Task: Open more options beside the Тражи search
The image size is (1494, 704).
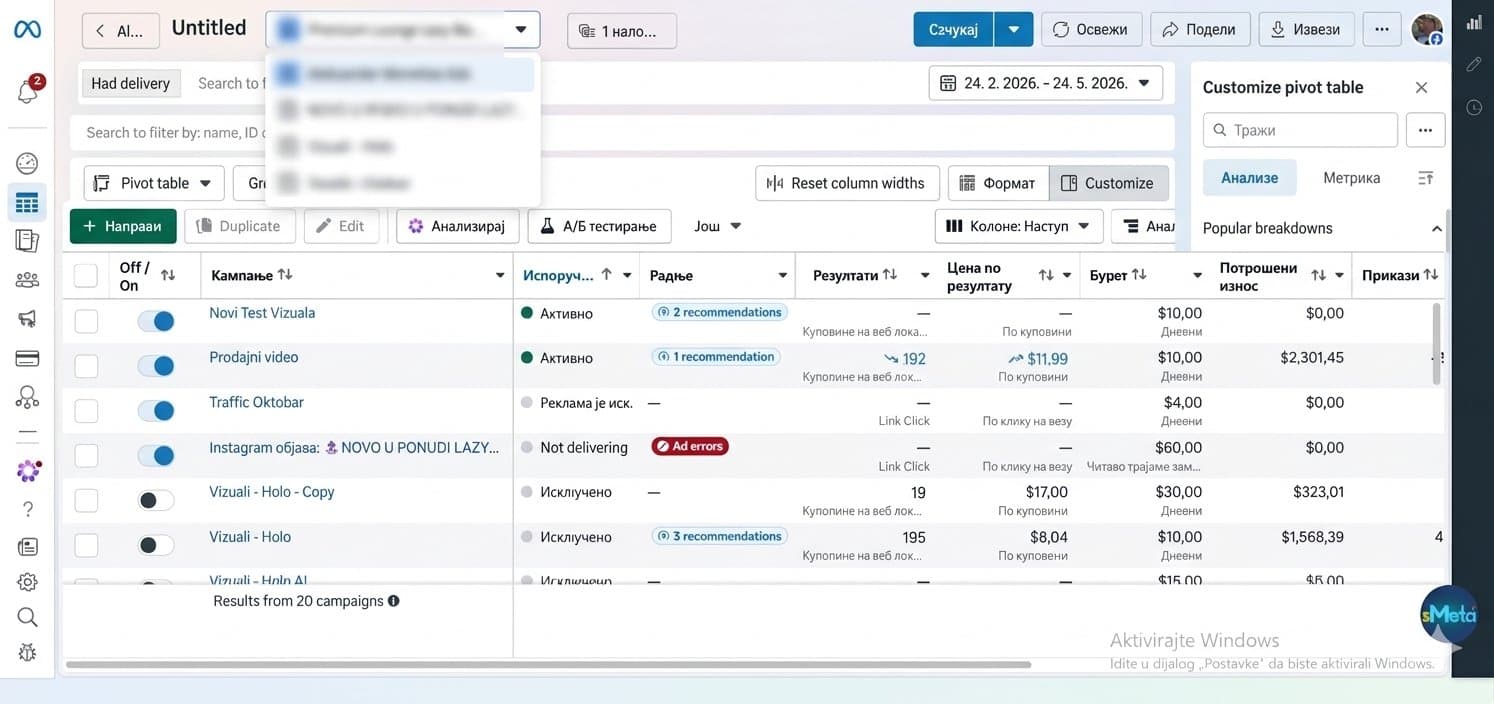Action: coord(1425,130)
